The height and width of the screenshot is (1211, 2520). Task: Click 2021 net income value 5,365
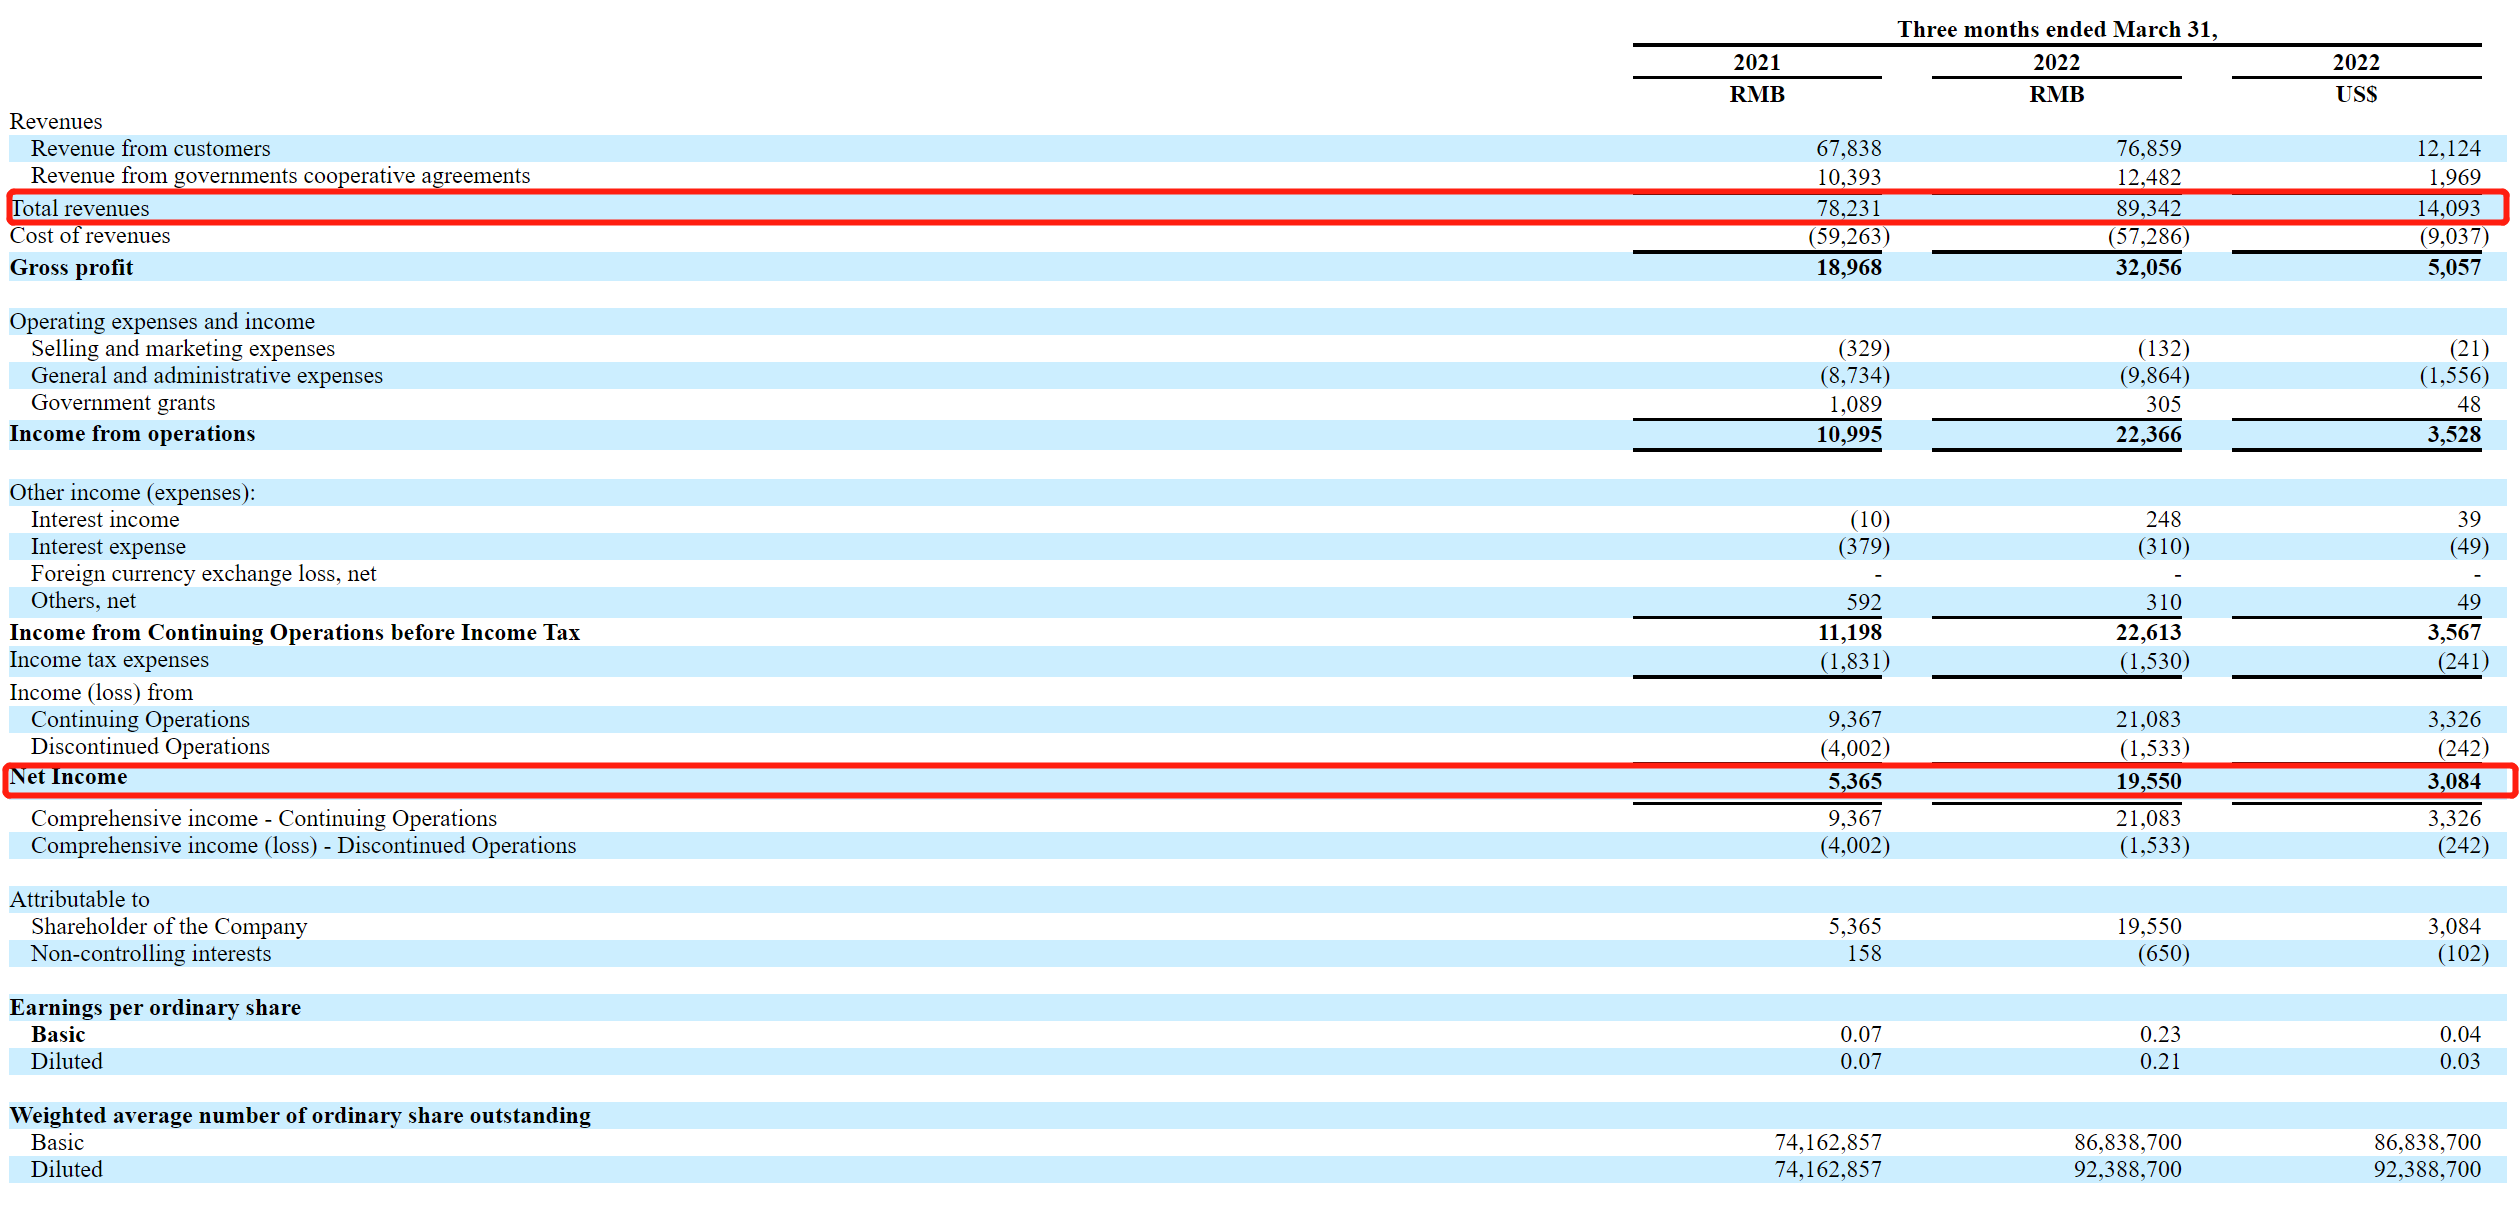pos(1854,781)
